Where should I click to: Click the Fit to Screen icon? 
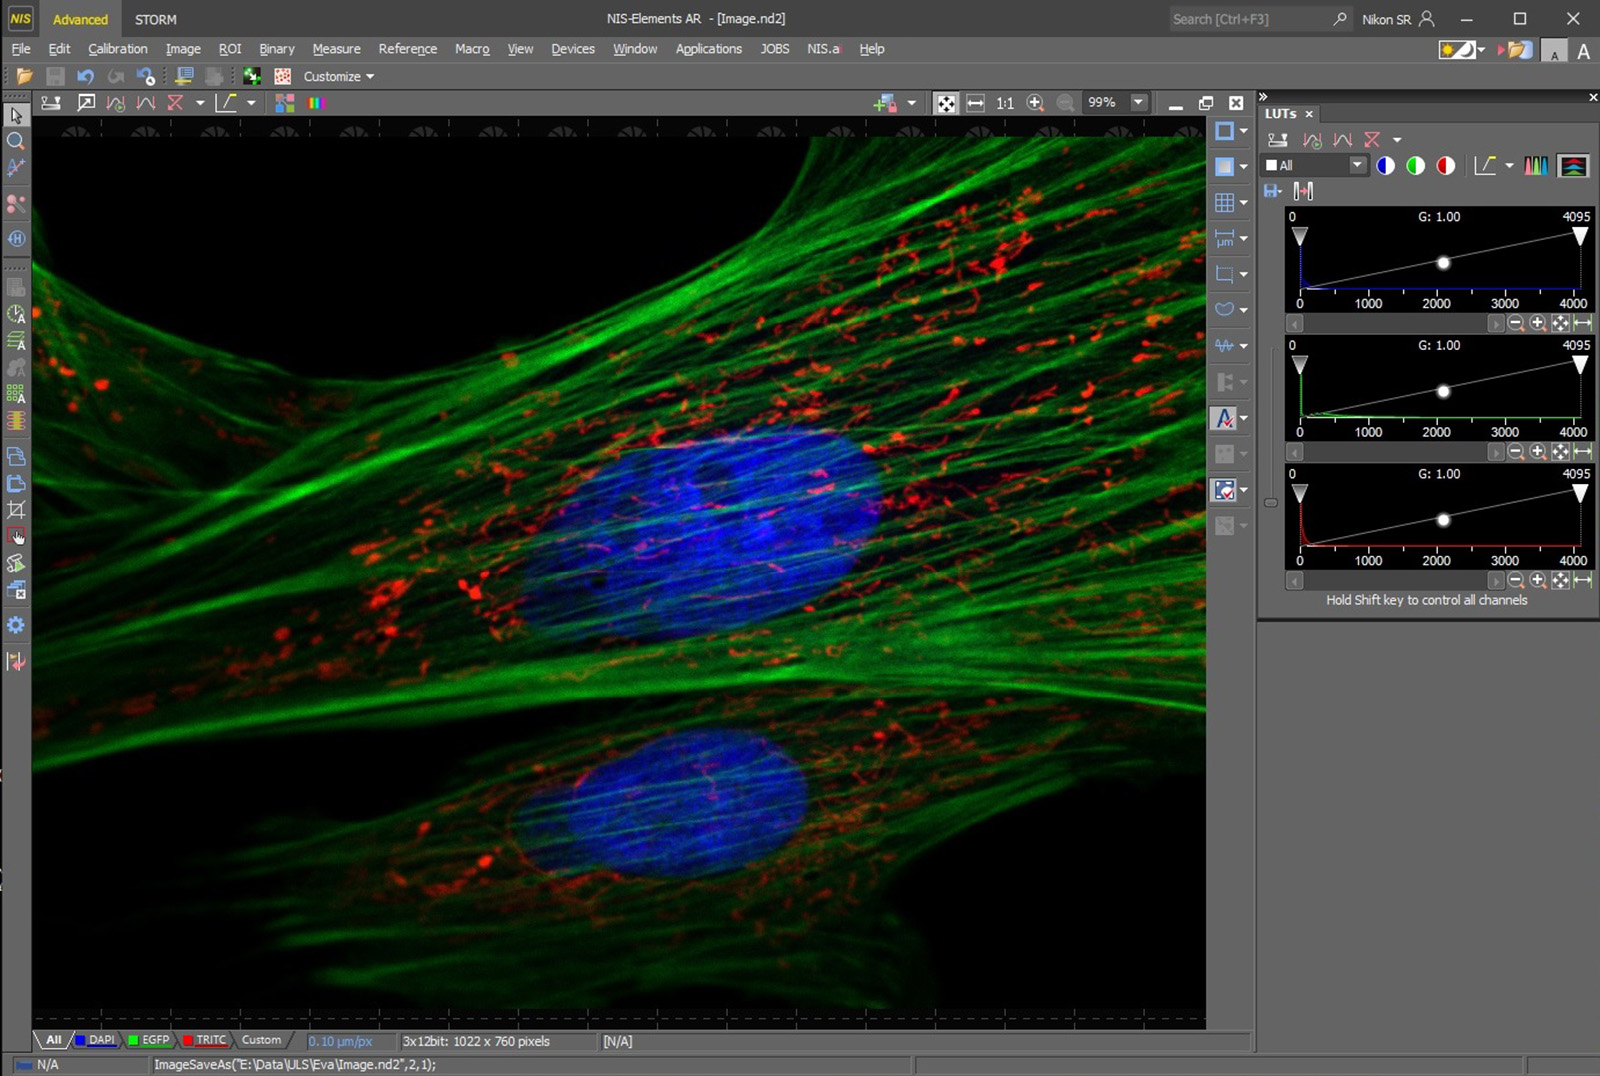click(x=945, y=103)
